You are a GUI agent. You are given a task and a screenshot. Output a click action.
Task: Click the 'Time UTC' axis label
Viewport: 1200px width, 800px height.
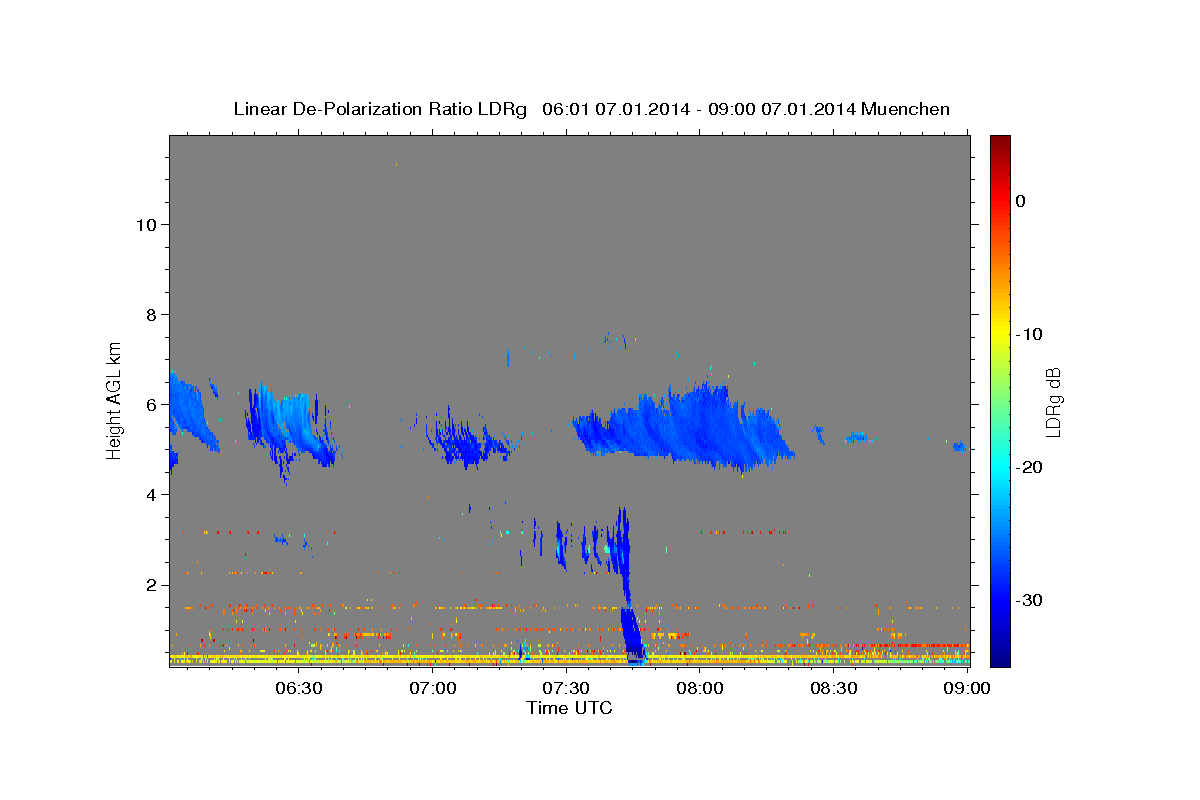(x=569, y=708)
